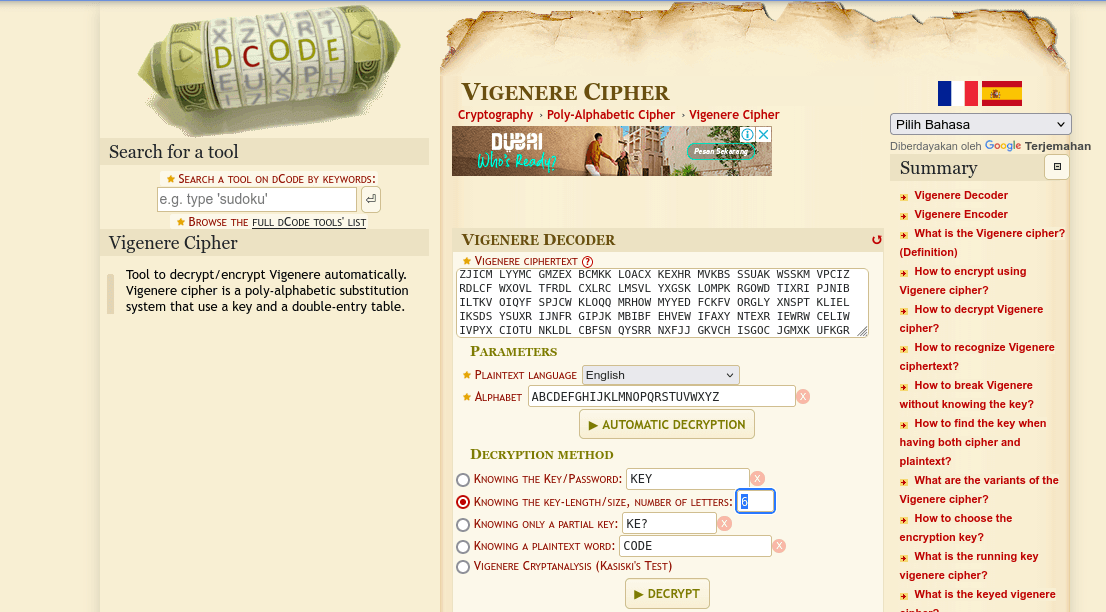Click the ciphertext help question mark
The height and width of the screenshot is (612, 1106).
click(x=588, y=262)
